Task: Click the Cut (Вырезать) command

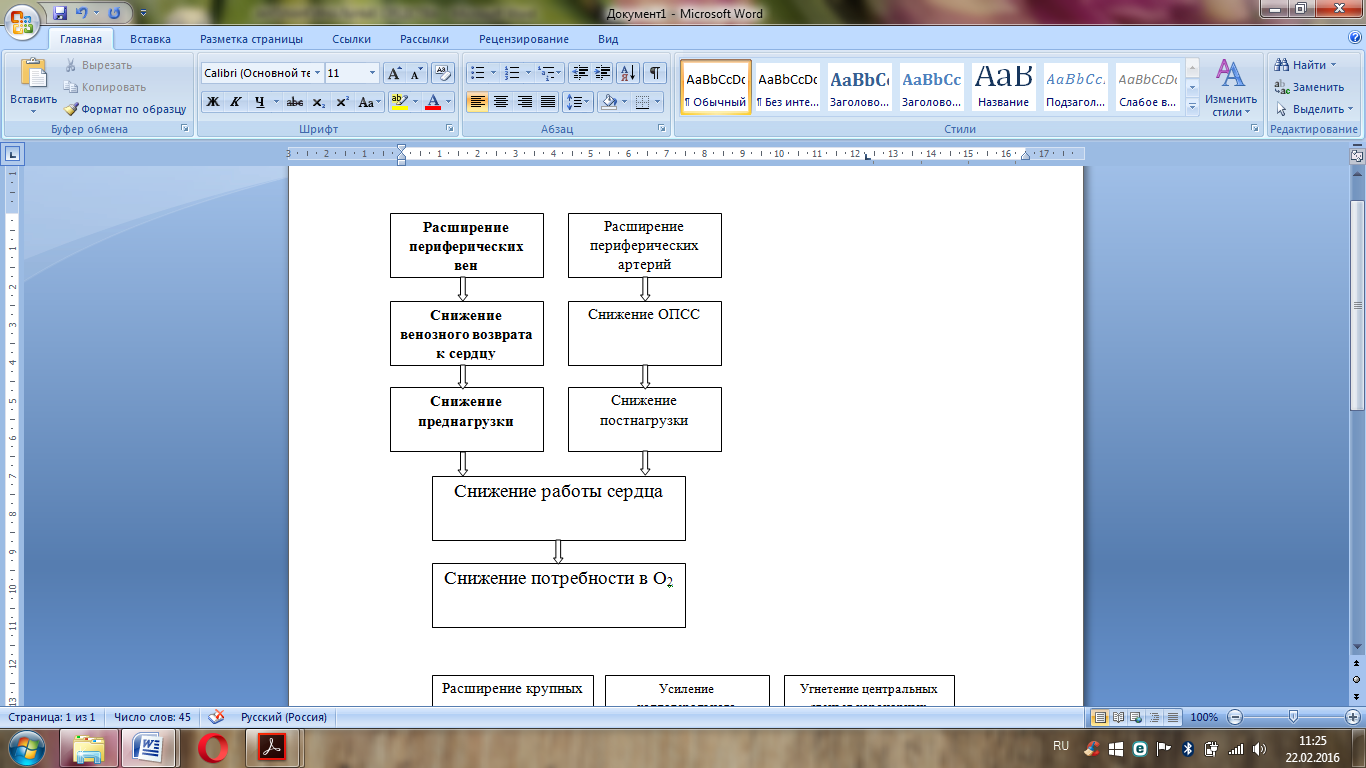Action: pyautogui.click(x=99, y=65)
